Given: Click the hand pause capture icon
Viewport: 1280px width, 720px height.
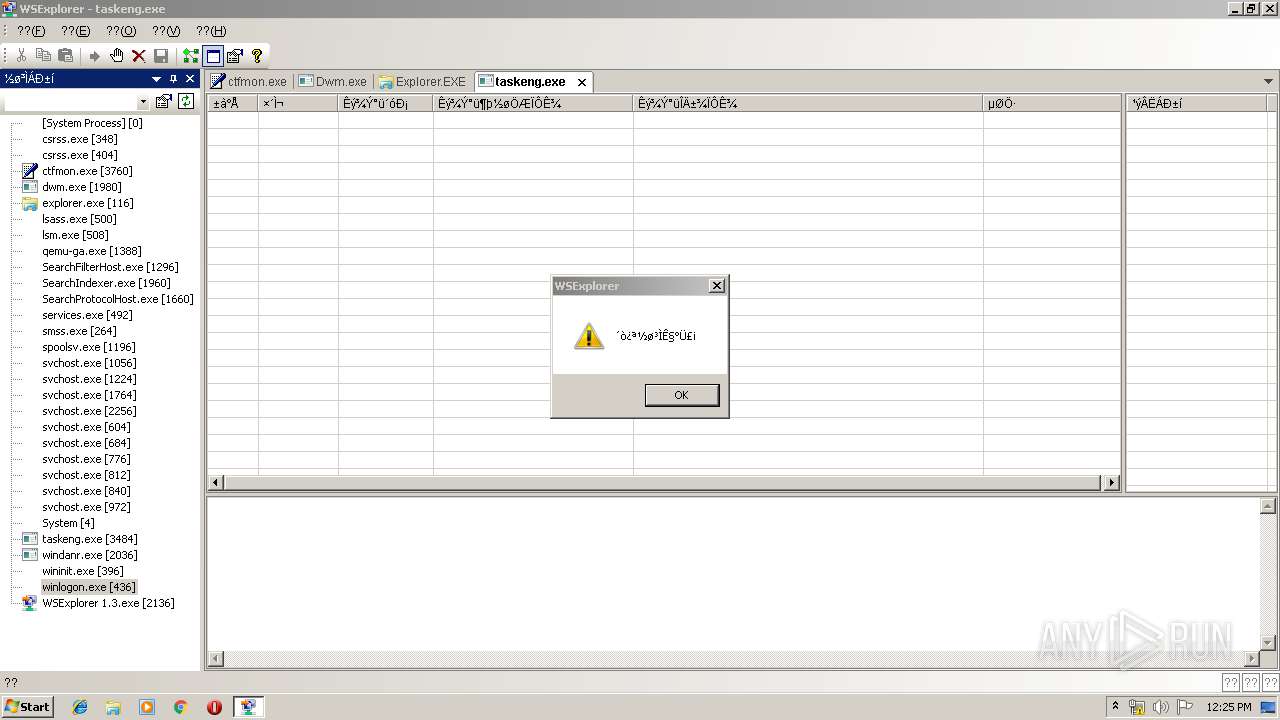Looking at the screenshot, I should [x=117, y=56].
